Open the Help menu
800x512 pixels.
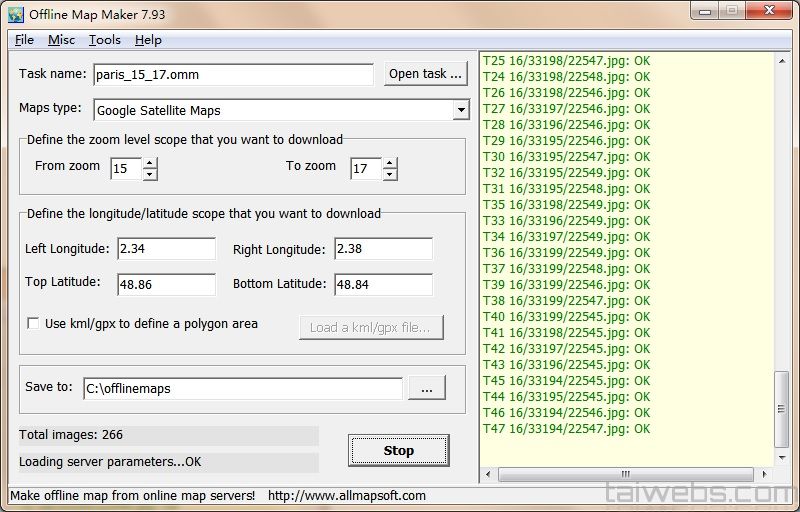[148, 40]
